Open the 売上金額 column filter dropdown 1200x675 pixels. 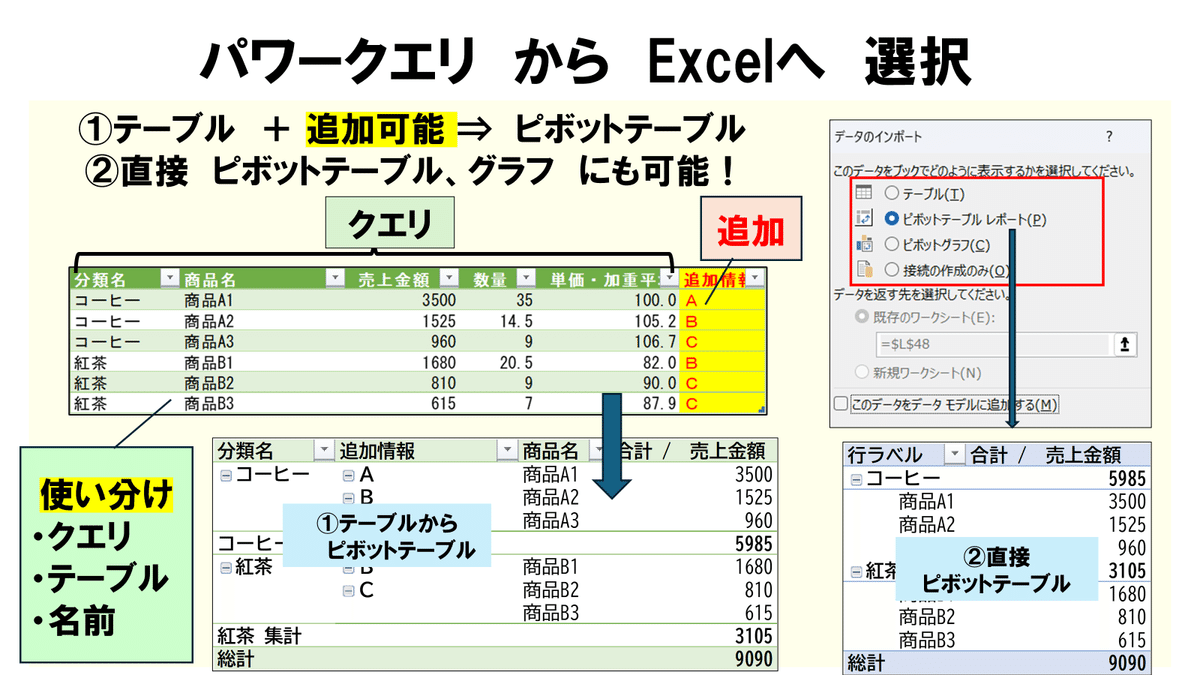tap(449, 279)
